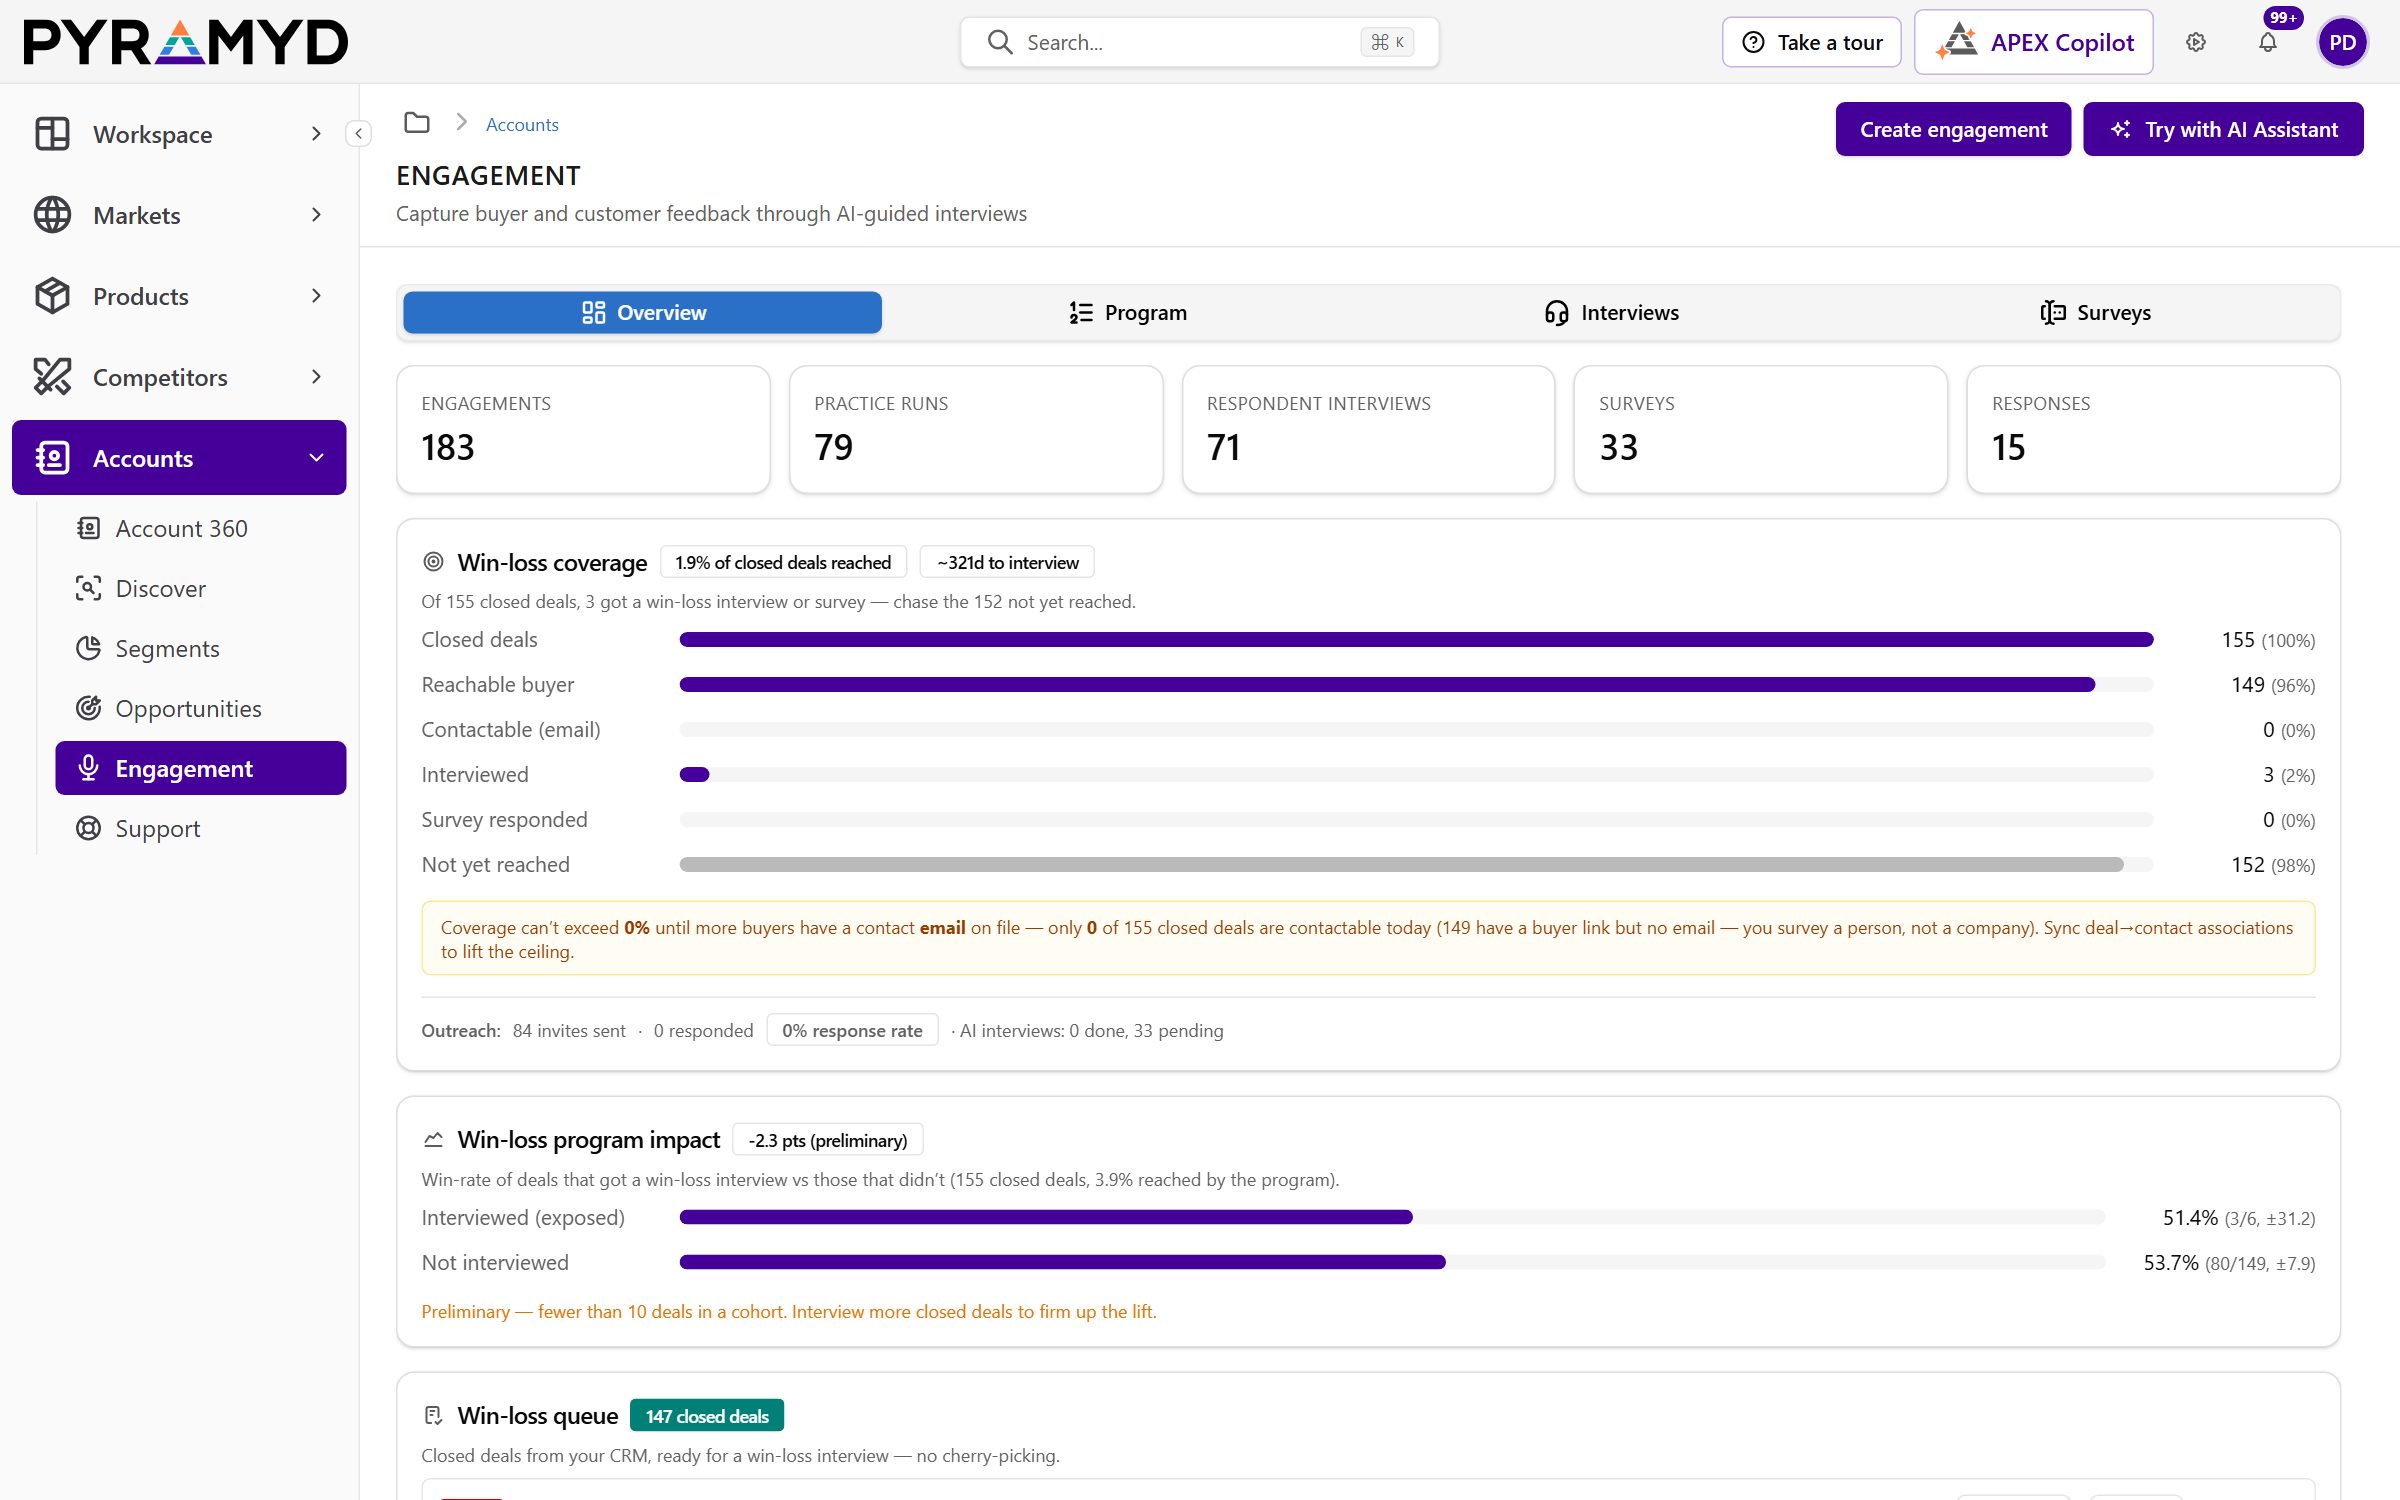The image size is (2400, 1500).
Task: Click the Opportunities target icon
Action: click(x=89, y=708)
